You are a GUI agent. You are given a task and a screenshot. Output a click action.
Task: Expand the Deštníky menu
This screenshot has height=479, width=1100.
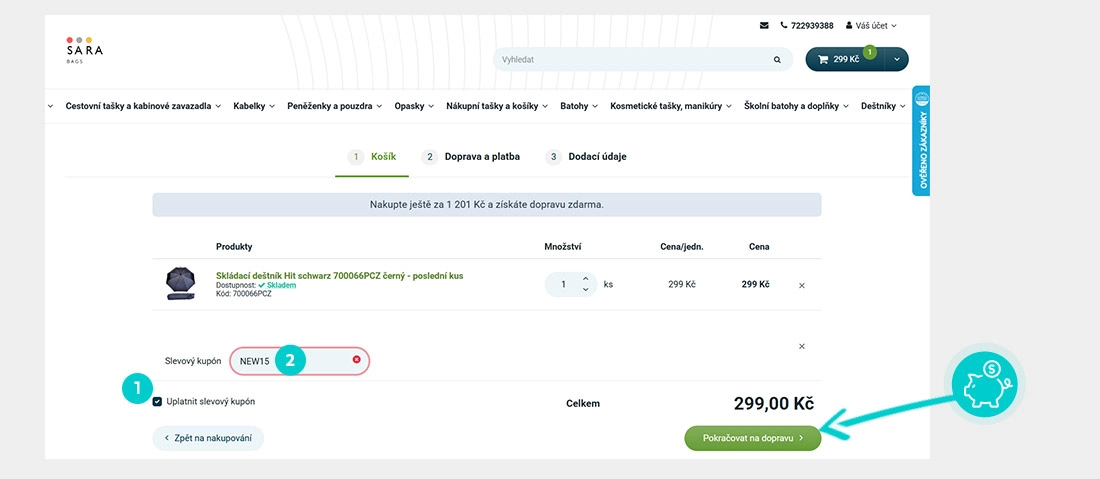883,107
